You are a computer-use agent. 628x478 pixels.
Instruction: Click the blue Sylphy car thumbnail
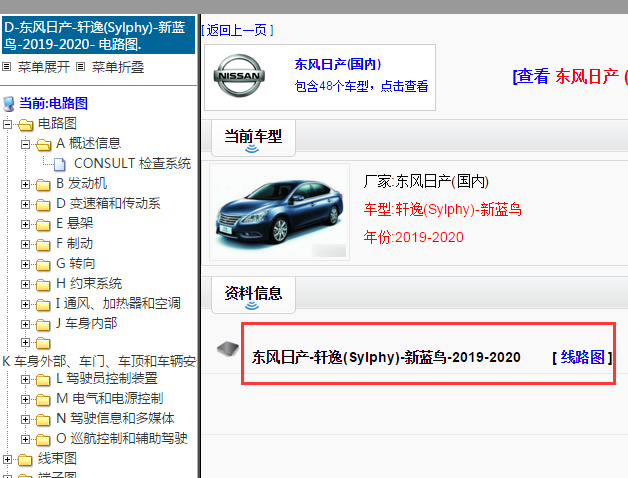tap(280, 212)
